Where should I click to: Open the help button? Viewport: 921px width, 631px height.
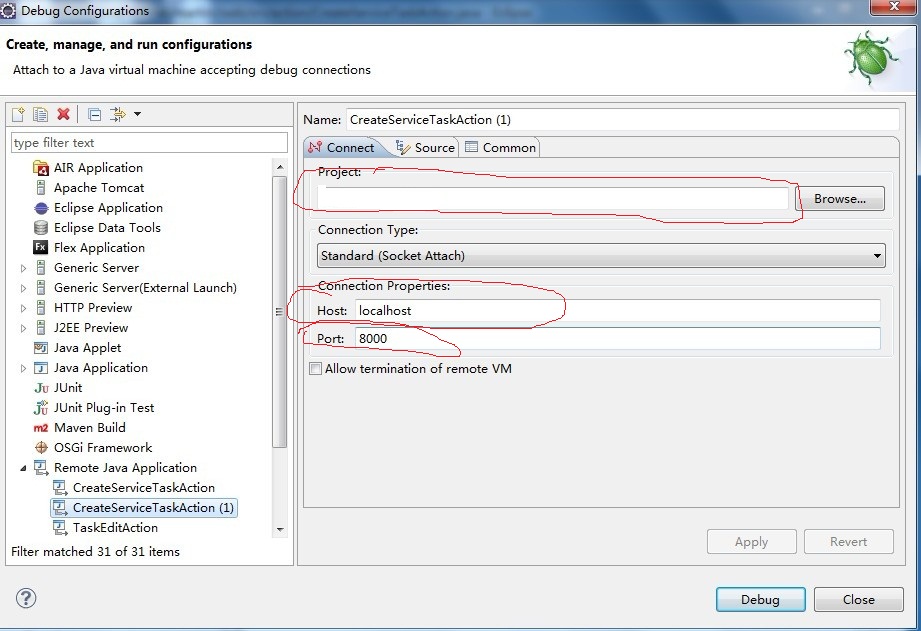point(25,598)
